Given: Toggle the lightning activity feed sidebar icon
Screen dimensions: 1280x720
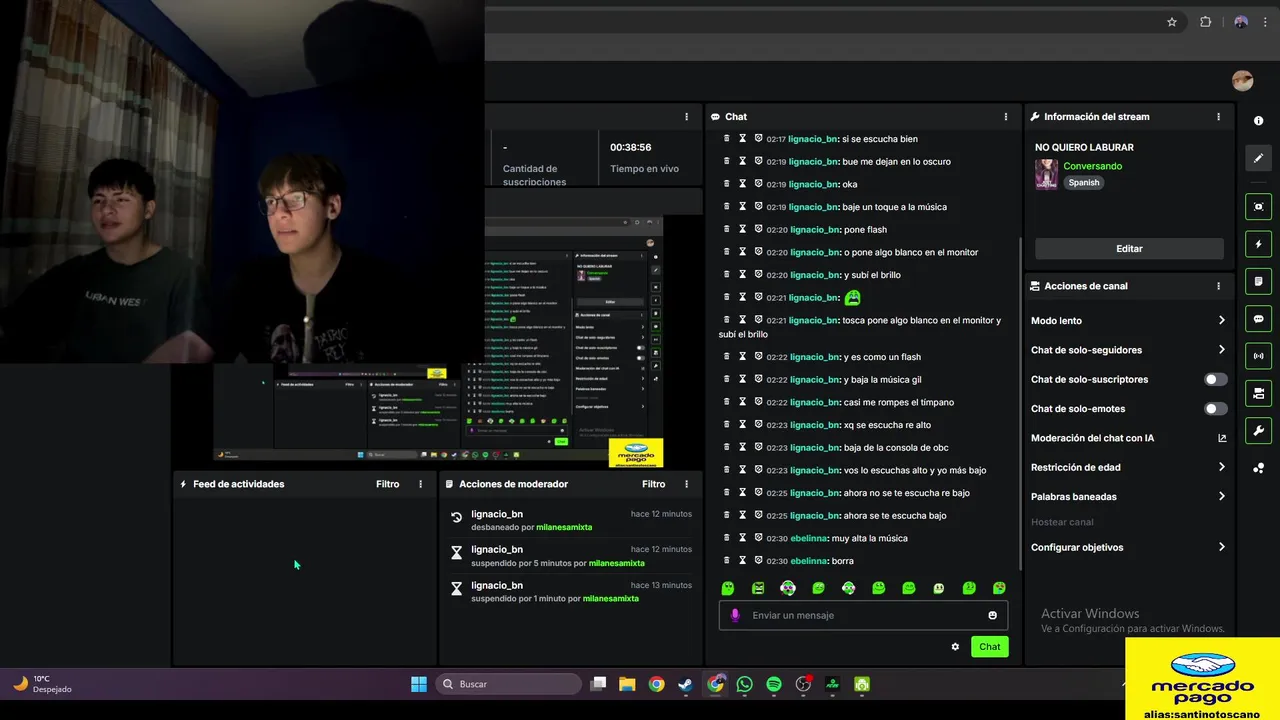Looking at the screenshot, I should (1258, 244).
